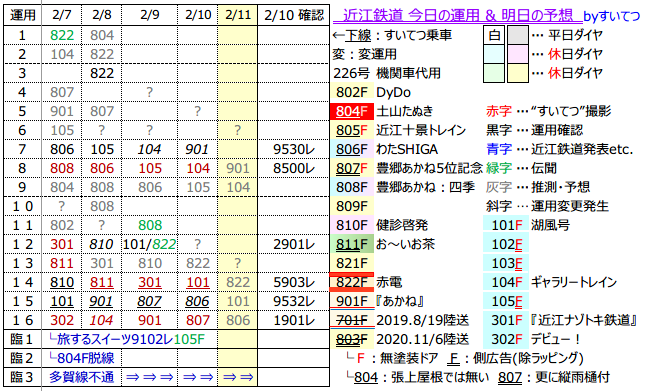The height and width of the screenshot is (391, 650).
Task: Click the 旅するスイーツ9102レ105F entry
Action: (127, 340)
